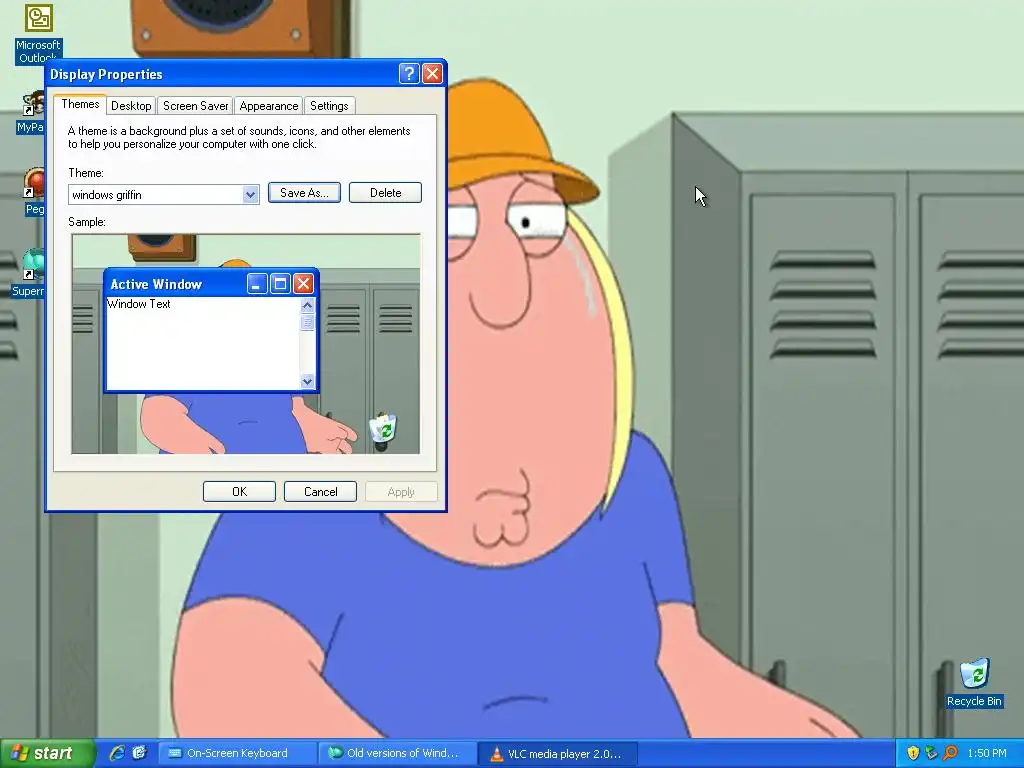The image size is (1024, 768).
Task: Confirm with the OK button
Action: coord(239,492)
